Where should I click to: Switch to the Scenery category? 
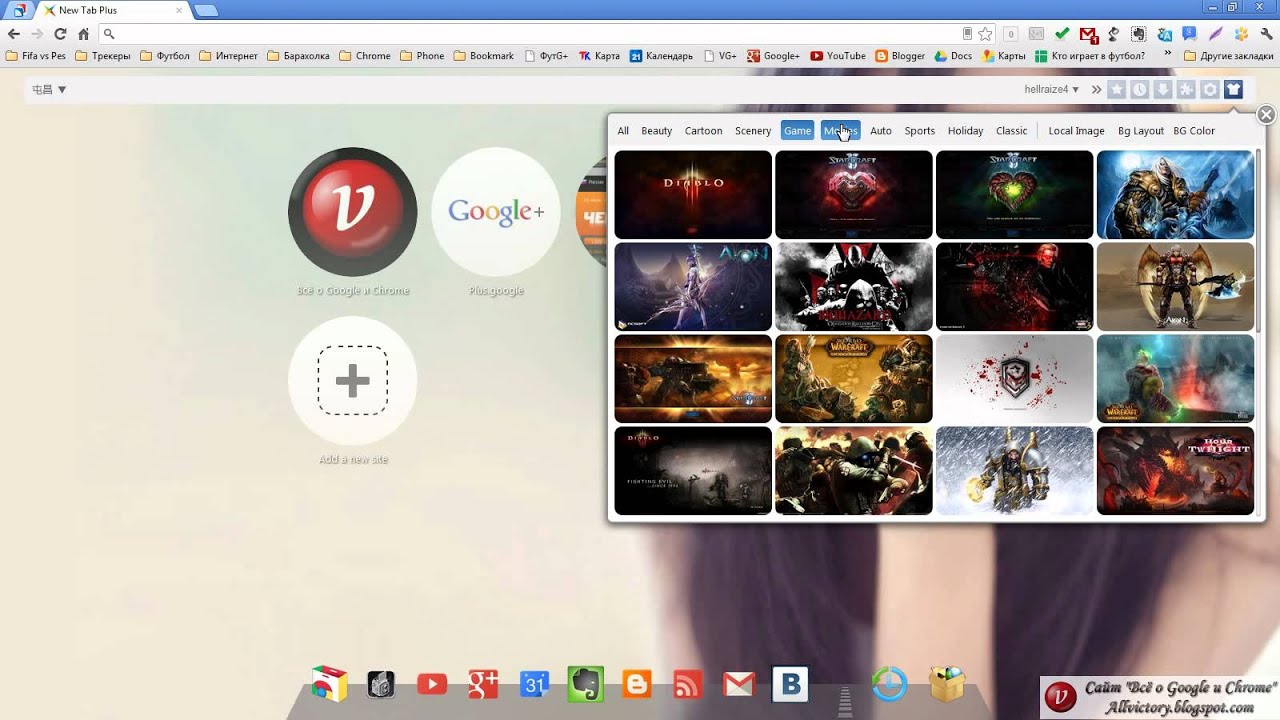(x=753, y=131)
